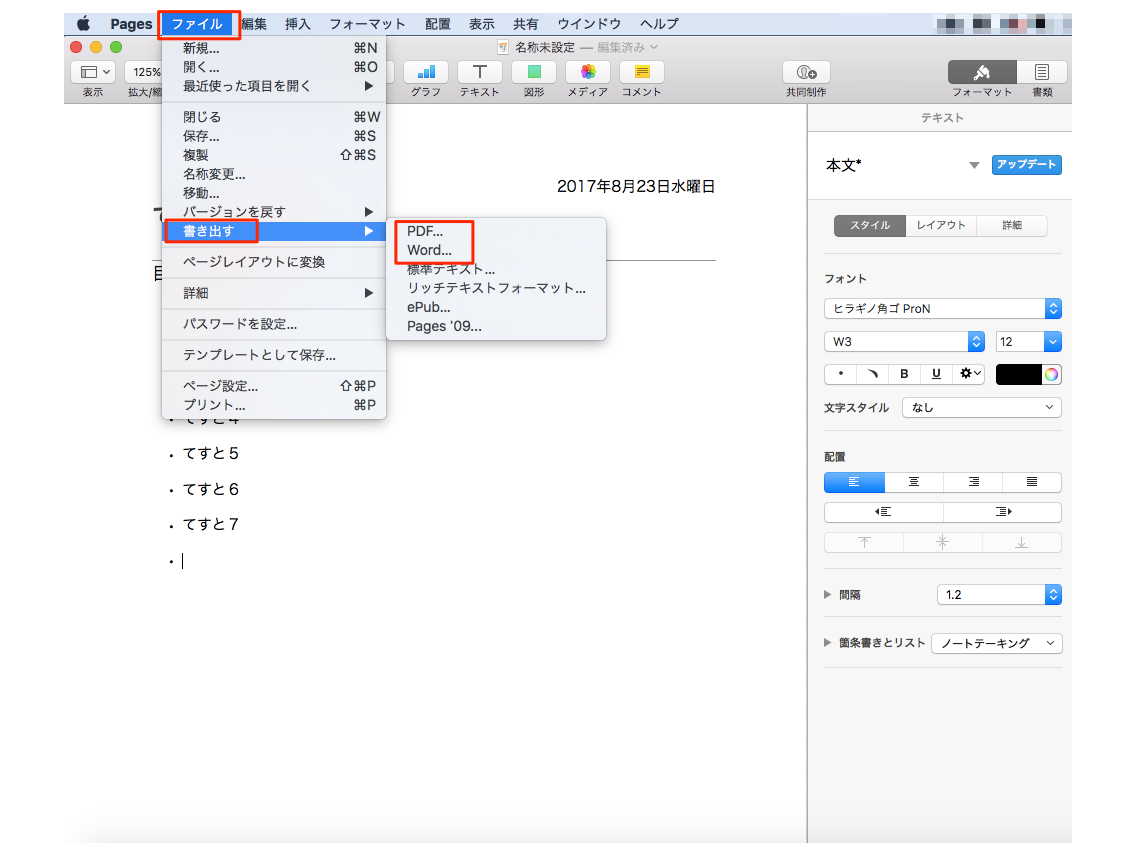Click the てすと 6 bullet line
The height and width of the screenshot is (852, 1136).
[x=210, y=490]
